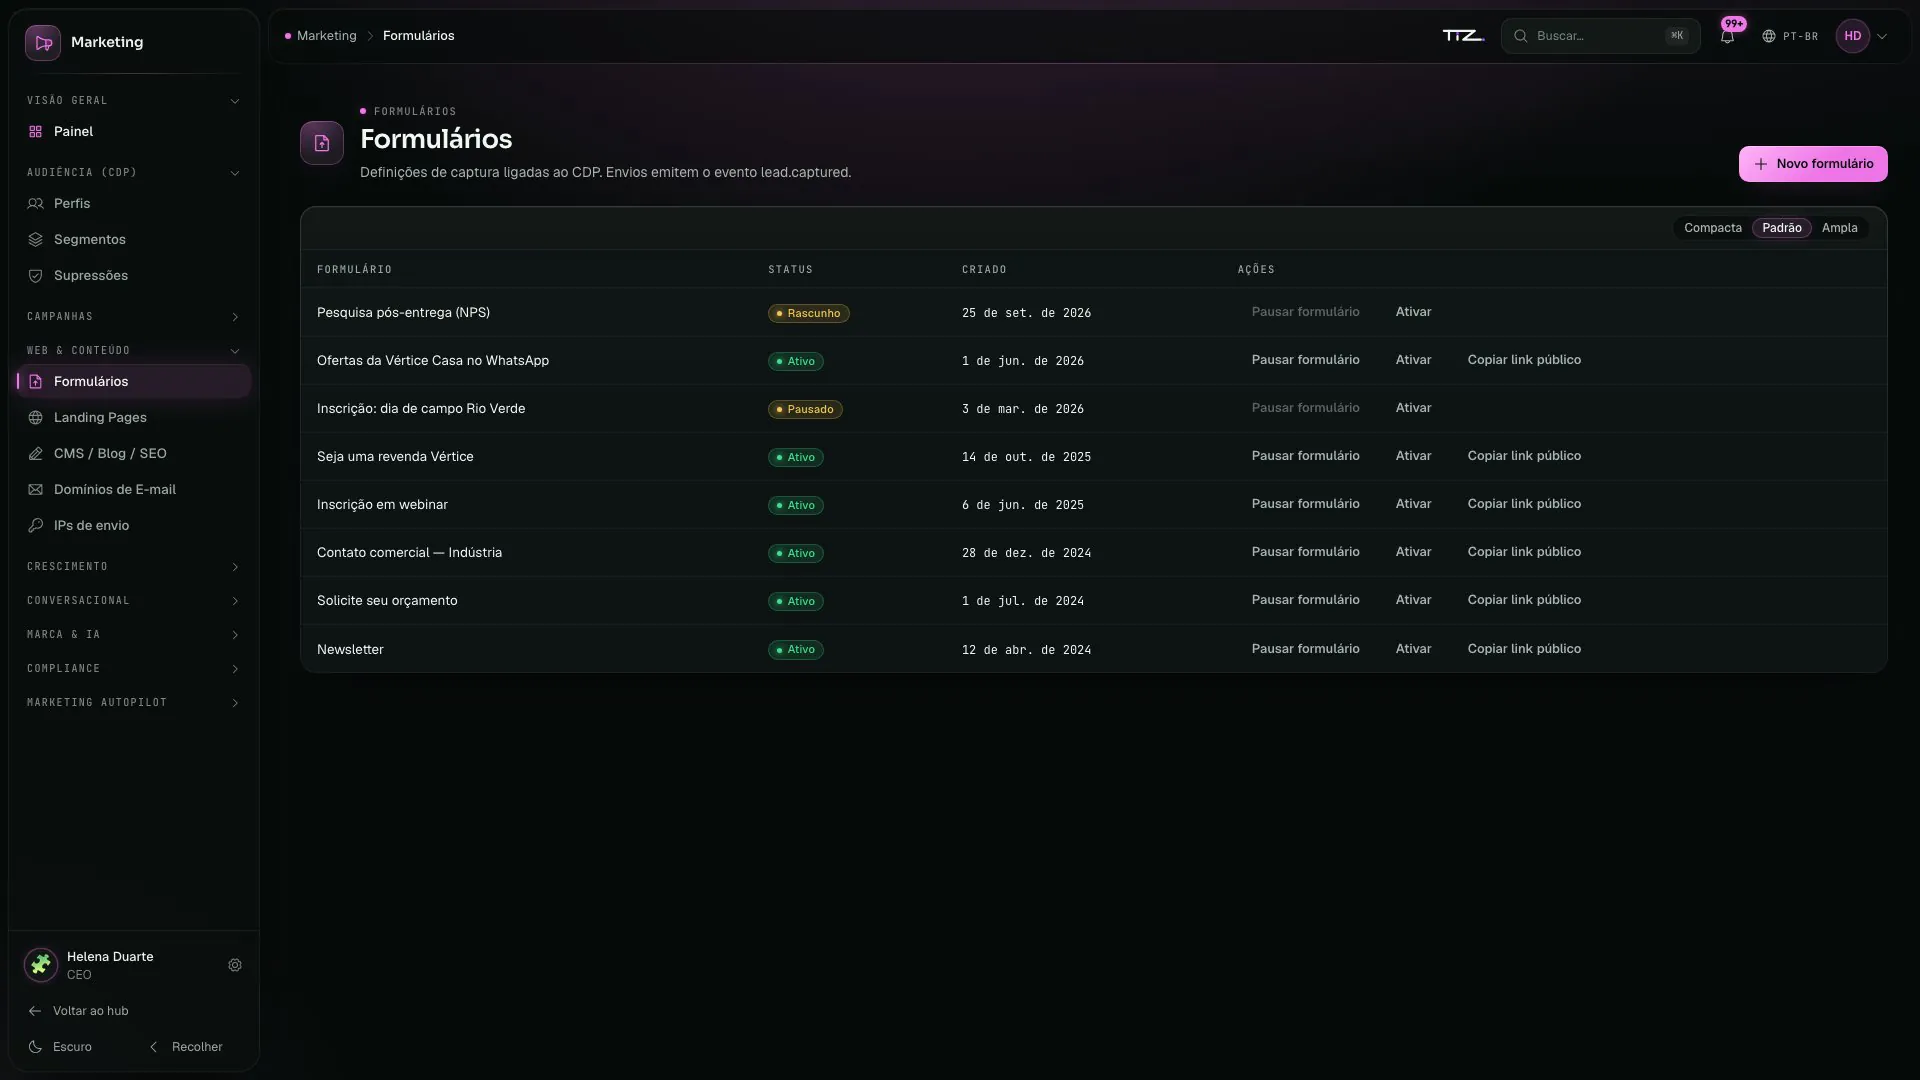
Task: Open the HD user account dropdown
Action: (1862, 36)
